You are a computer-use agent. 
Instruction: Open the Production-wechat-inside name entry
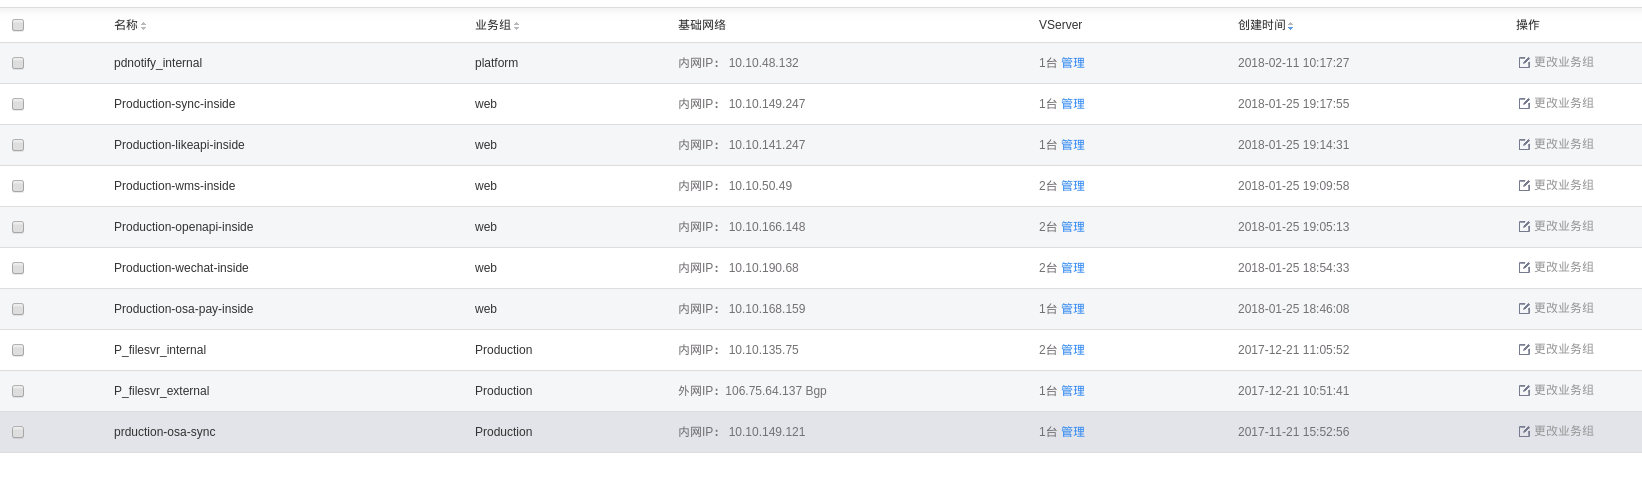point(181,268)
